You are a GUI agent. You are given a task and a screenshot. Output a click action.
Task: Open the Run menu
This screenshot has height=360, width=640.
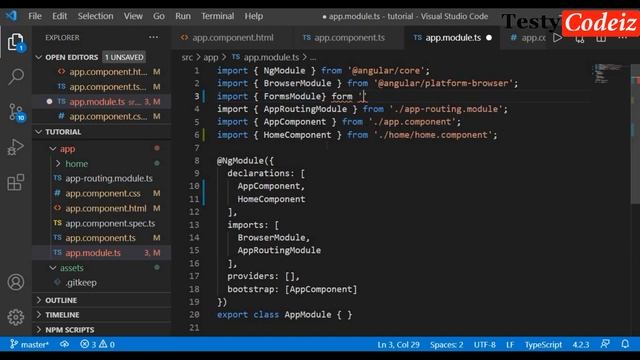point(183,16)
